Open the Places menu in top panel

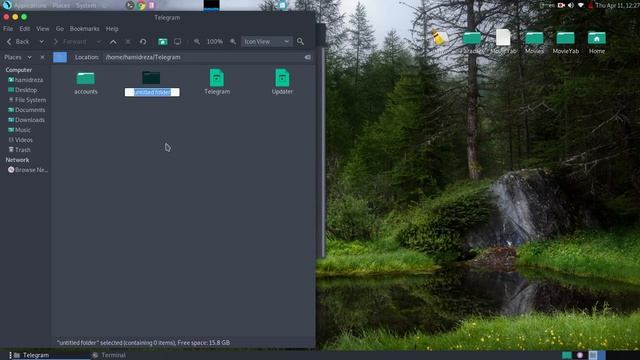coord(61,5)
